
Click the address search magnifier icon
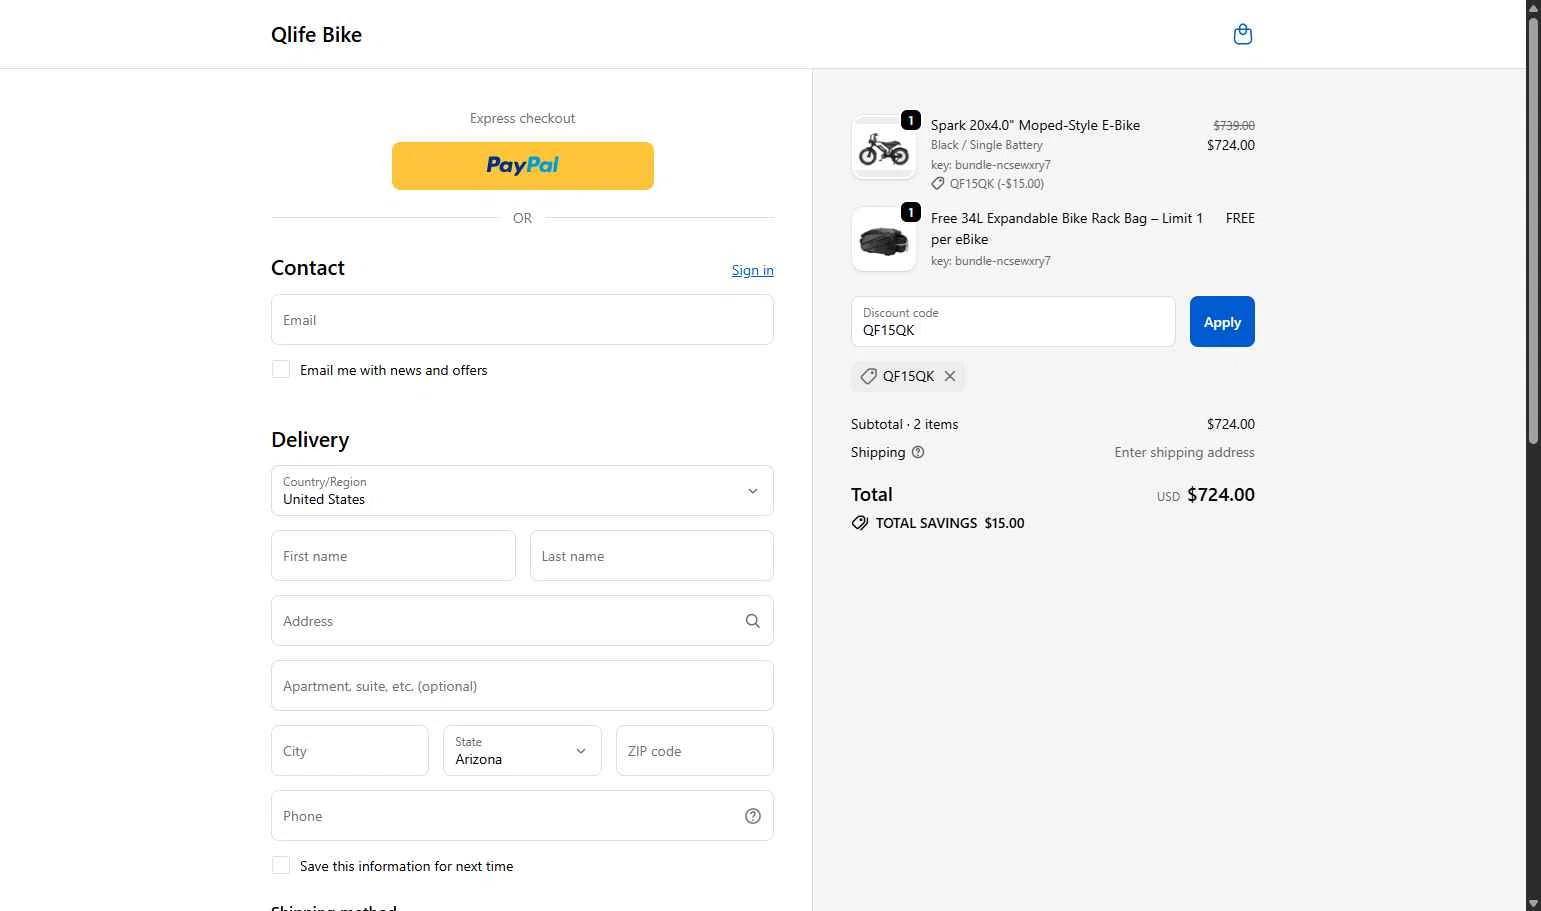(753, 621)
